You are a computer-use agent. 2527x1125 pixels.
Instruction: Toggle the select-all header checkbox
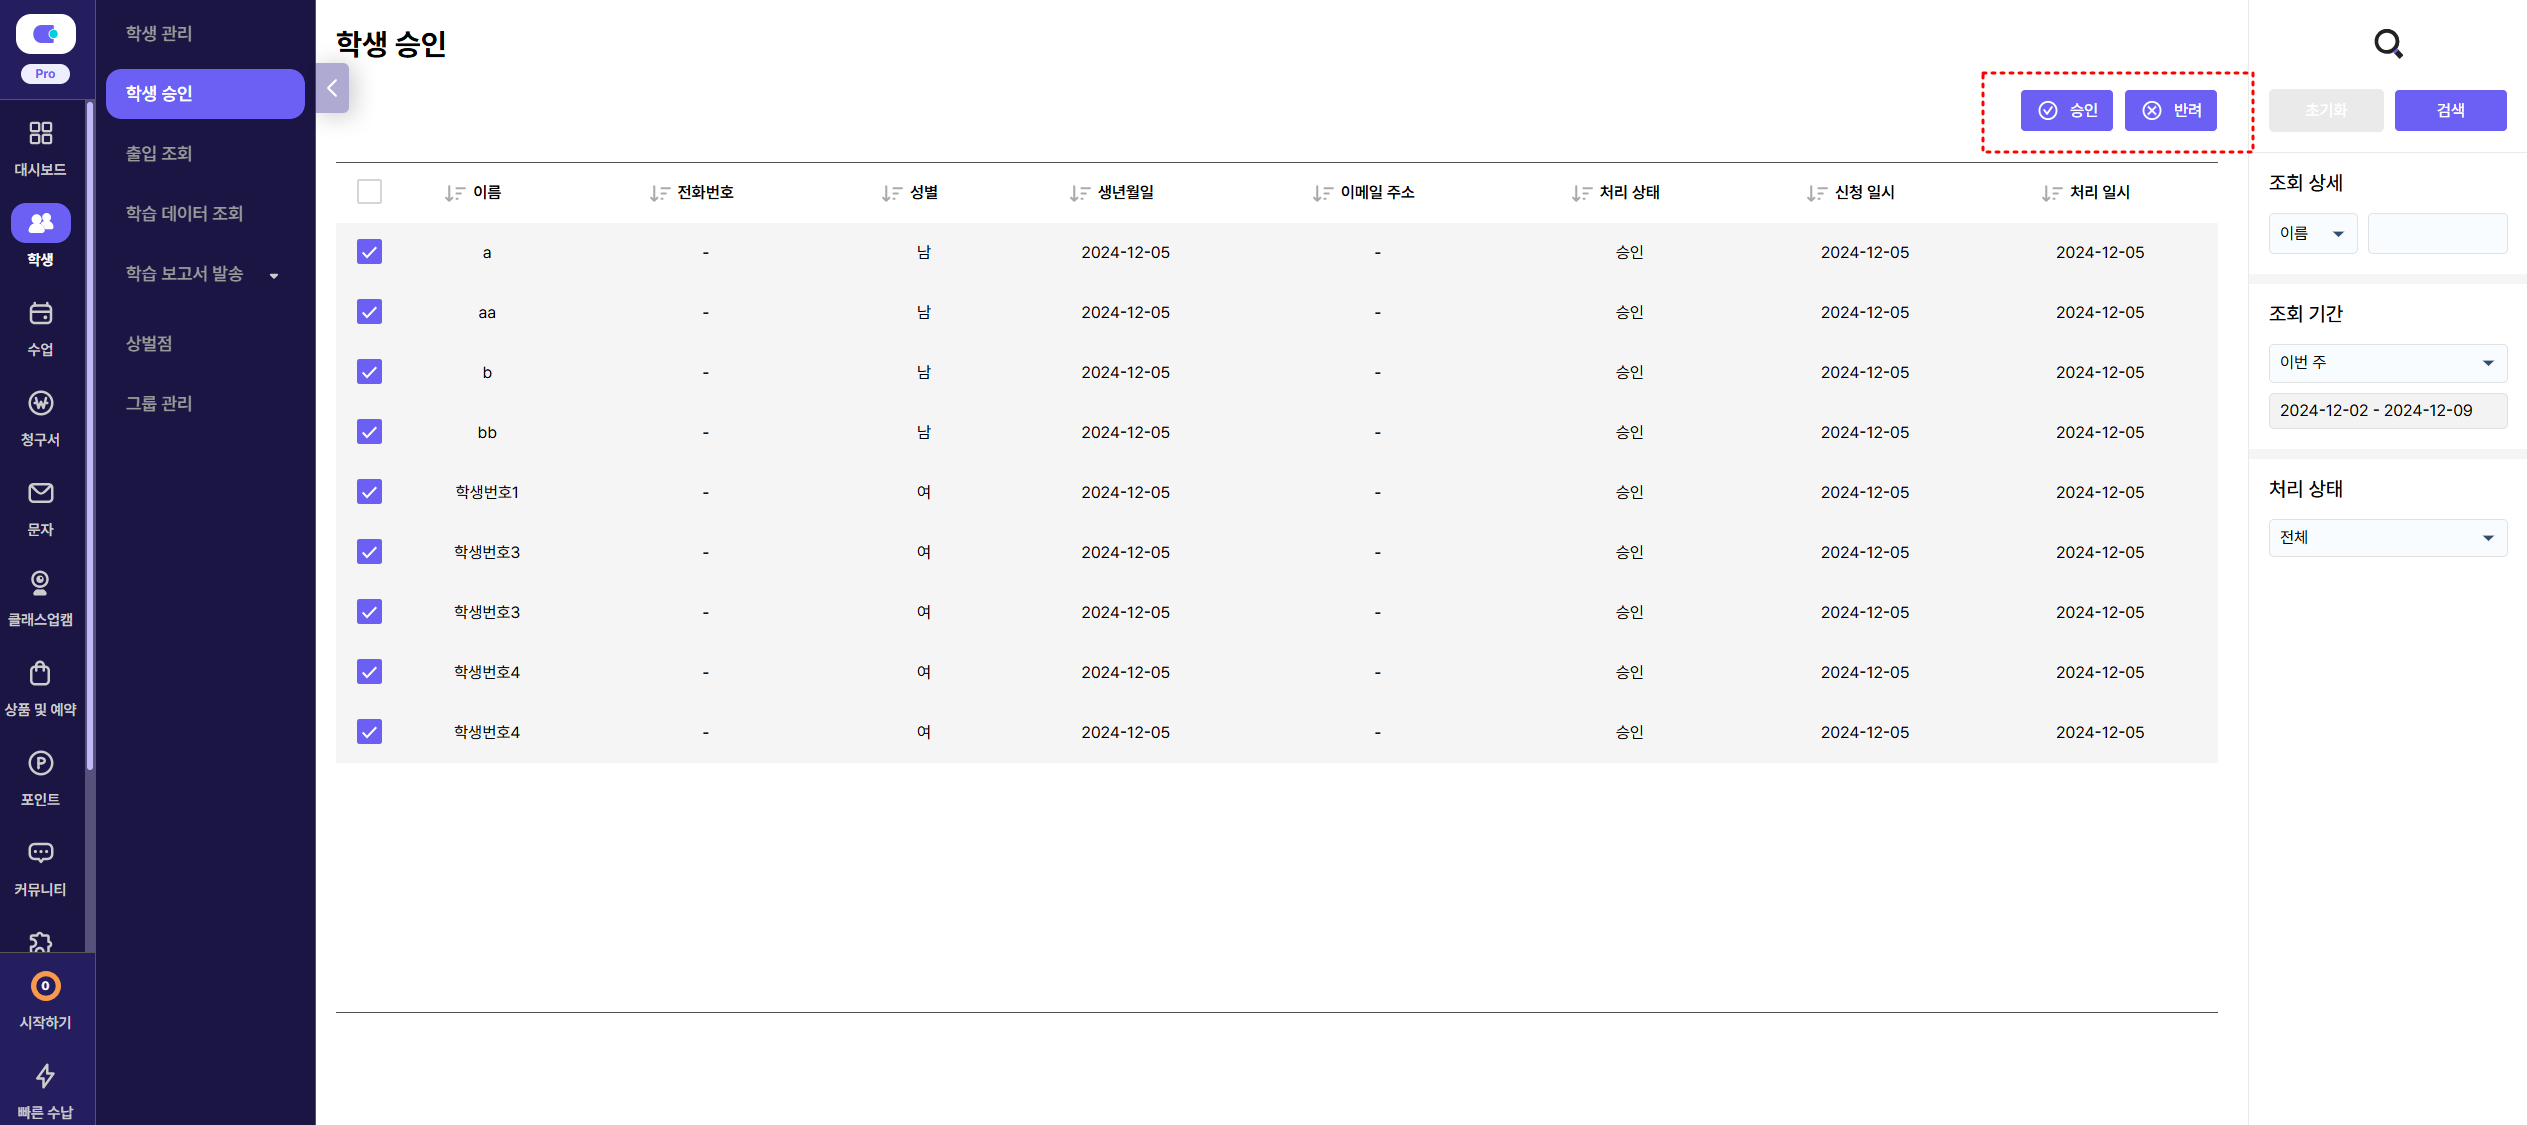369,192
